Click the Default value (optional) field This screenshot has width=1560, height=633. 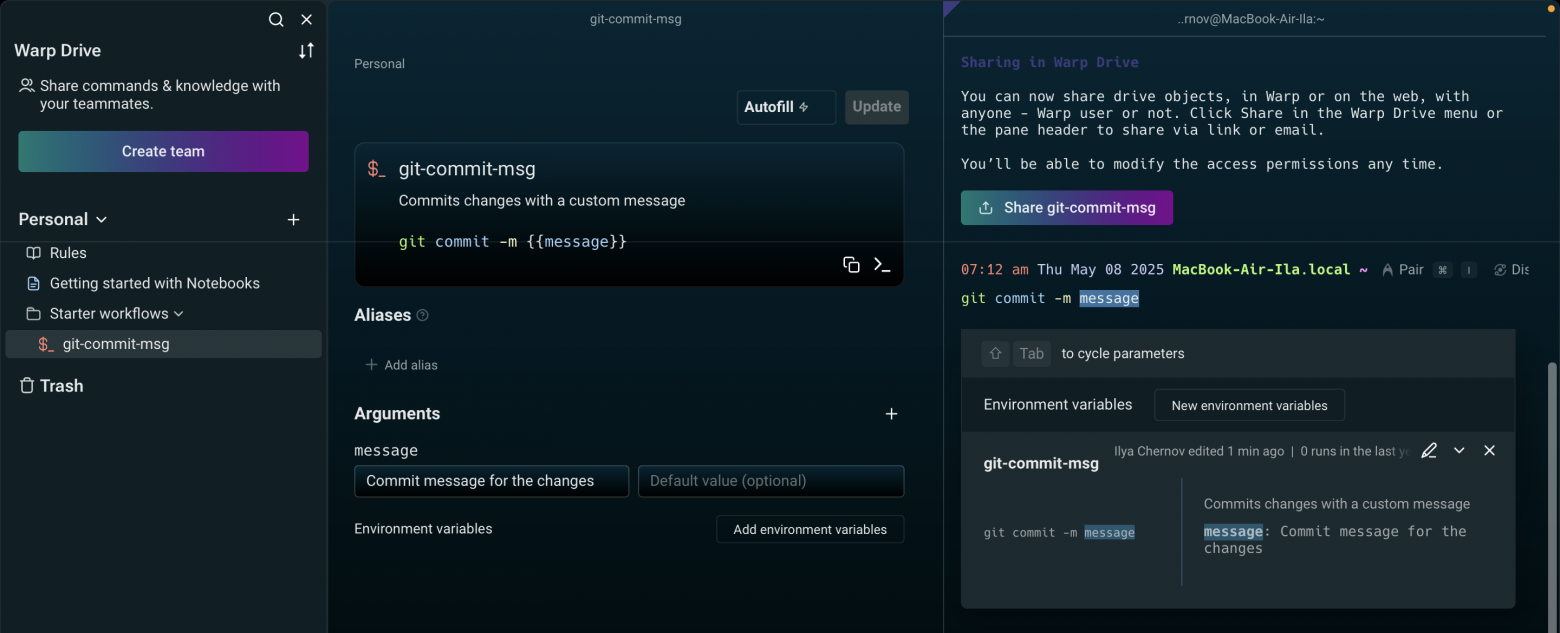tap(771, 481)
